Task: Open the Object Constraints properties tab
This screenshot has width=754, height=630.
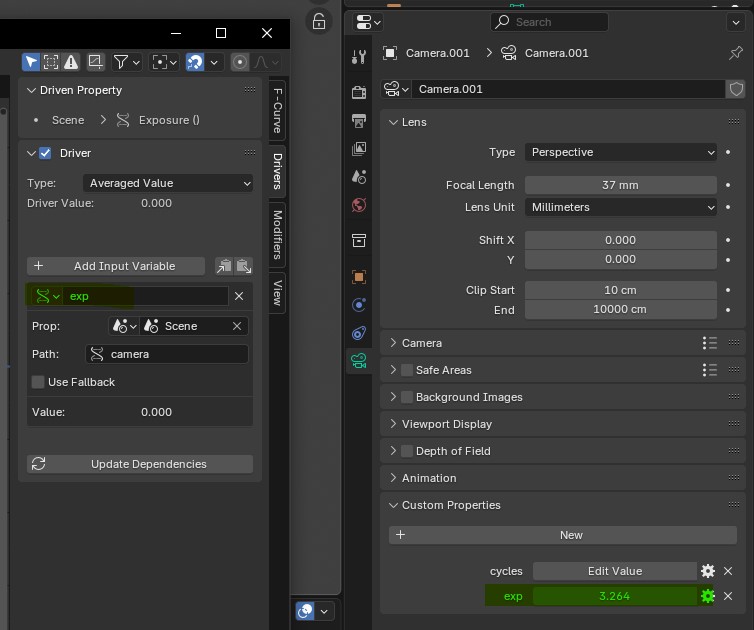Action: click(359, 333)
